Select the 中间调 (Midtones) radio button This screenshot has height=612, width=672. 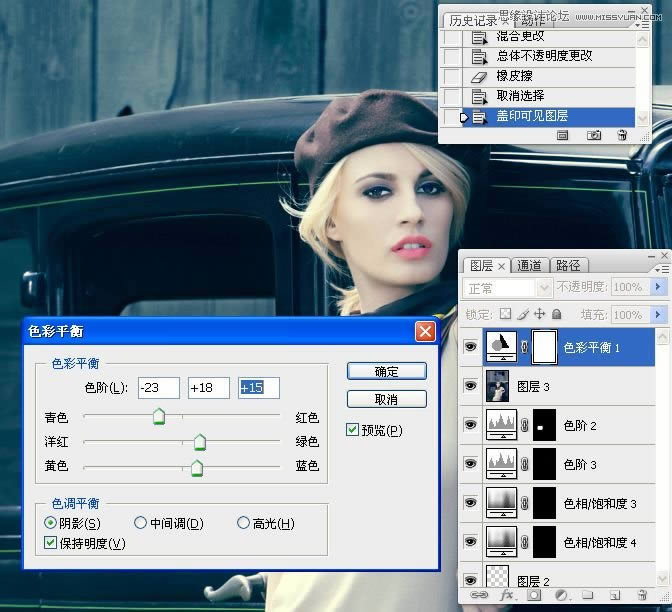pos(141,523)
